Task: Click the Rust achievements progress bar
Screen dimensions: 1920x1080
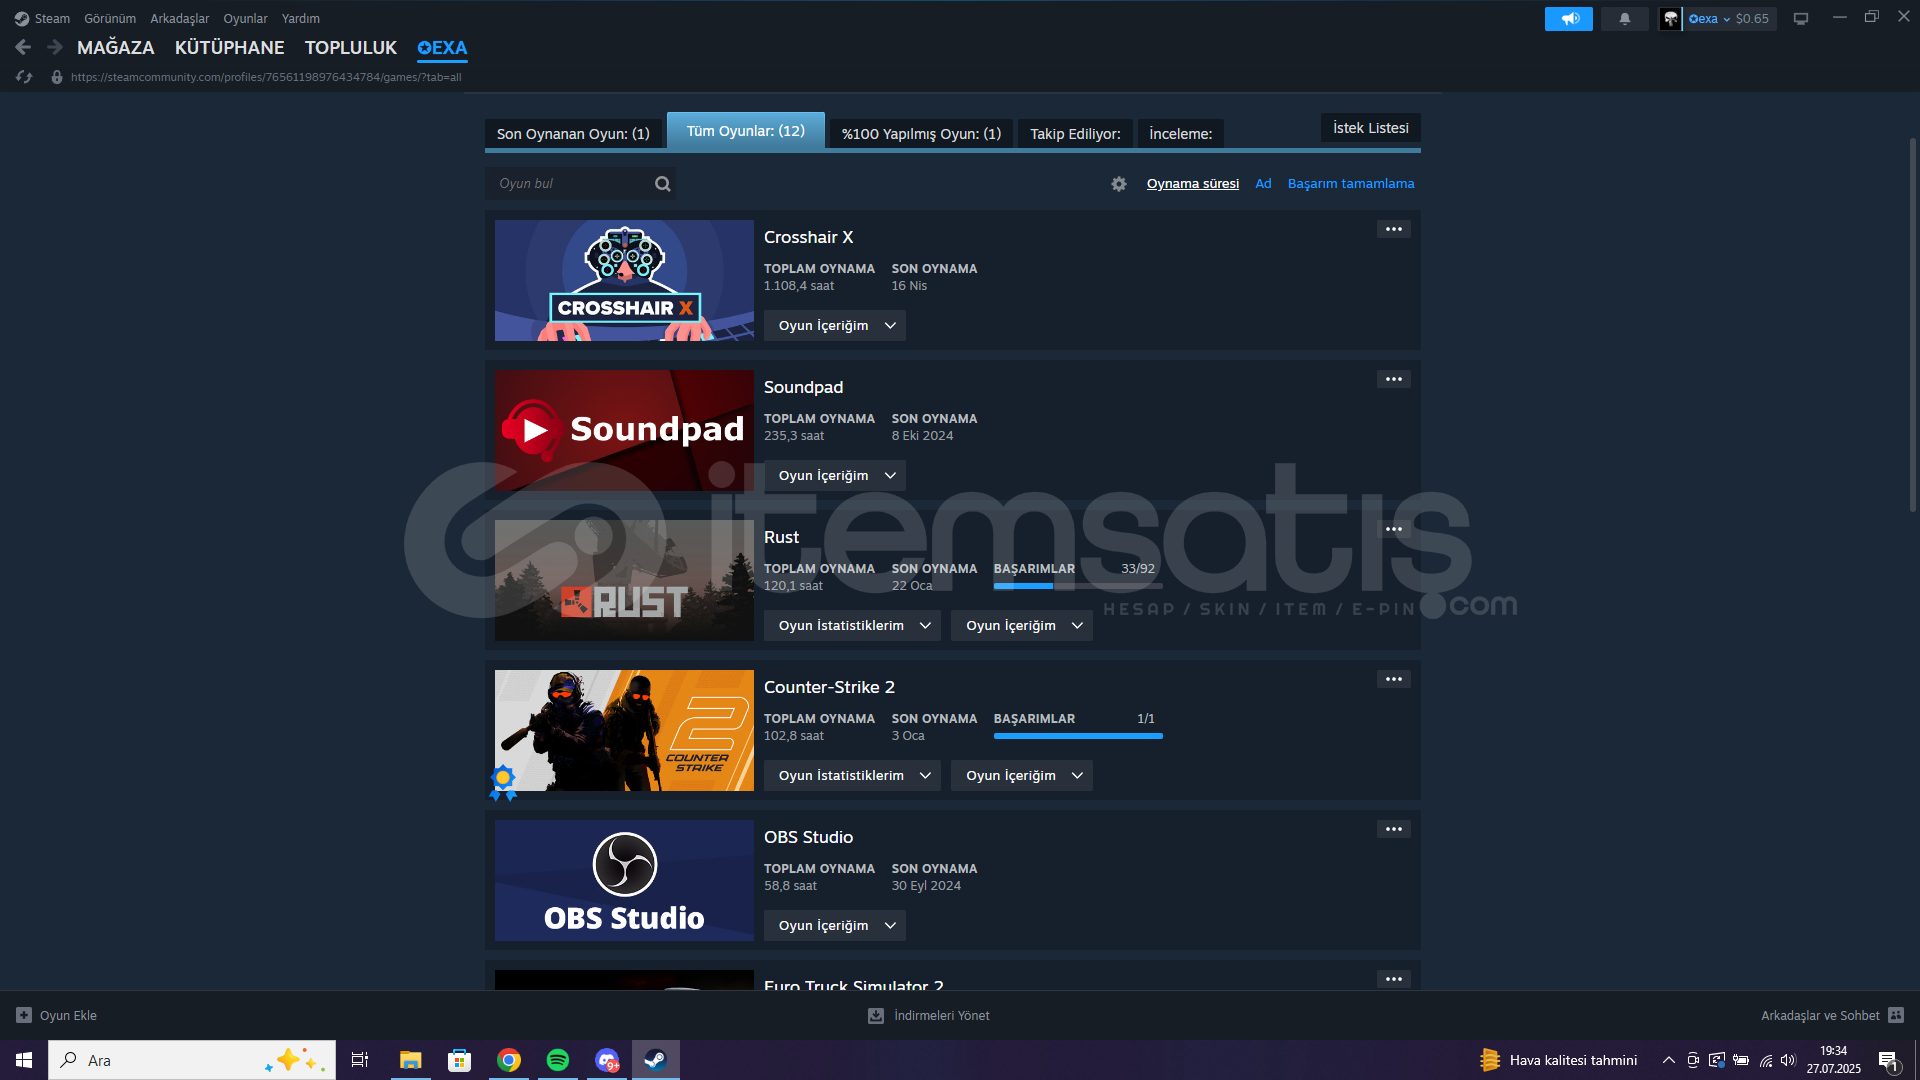Action: click(x=1078, y=586)
